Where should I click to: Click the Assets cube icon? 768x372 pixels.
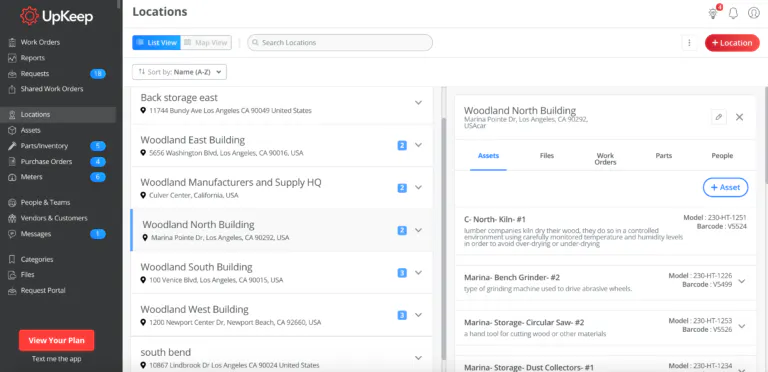click(x=12, y=131)
